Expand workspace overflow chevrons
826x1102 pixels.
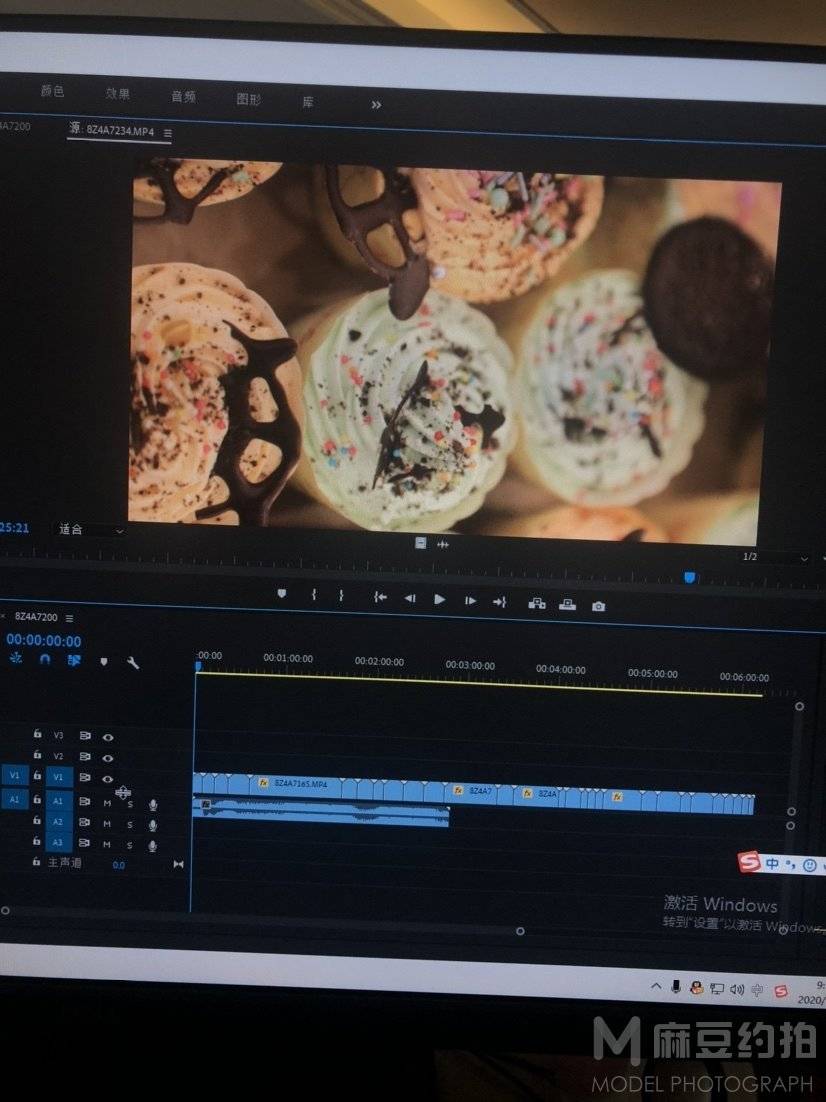[x=376, y=105]
